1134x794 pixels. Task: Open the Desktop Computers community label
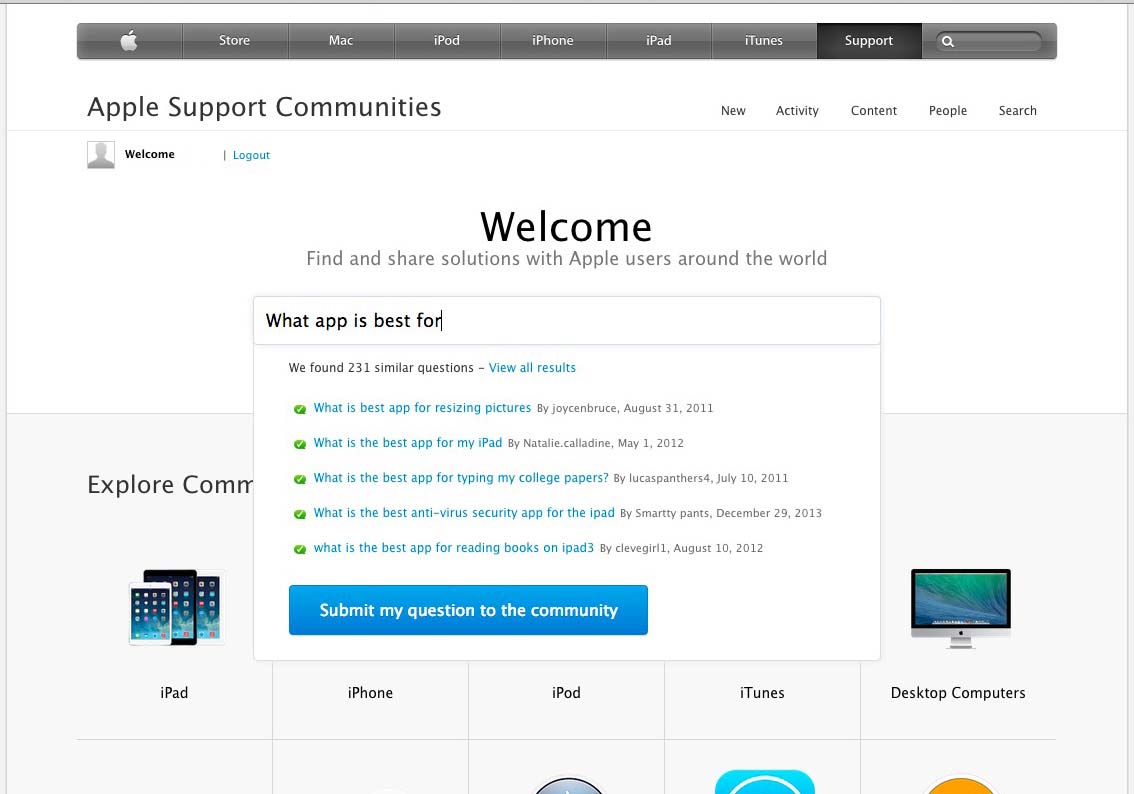tap(958, 693)
